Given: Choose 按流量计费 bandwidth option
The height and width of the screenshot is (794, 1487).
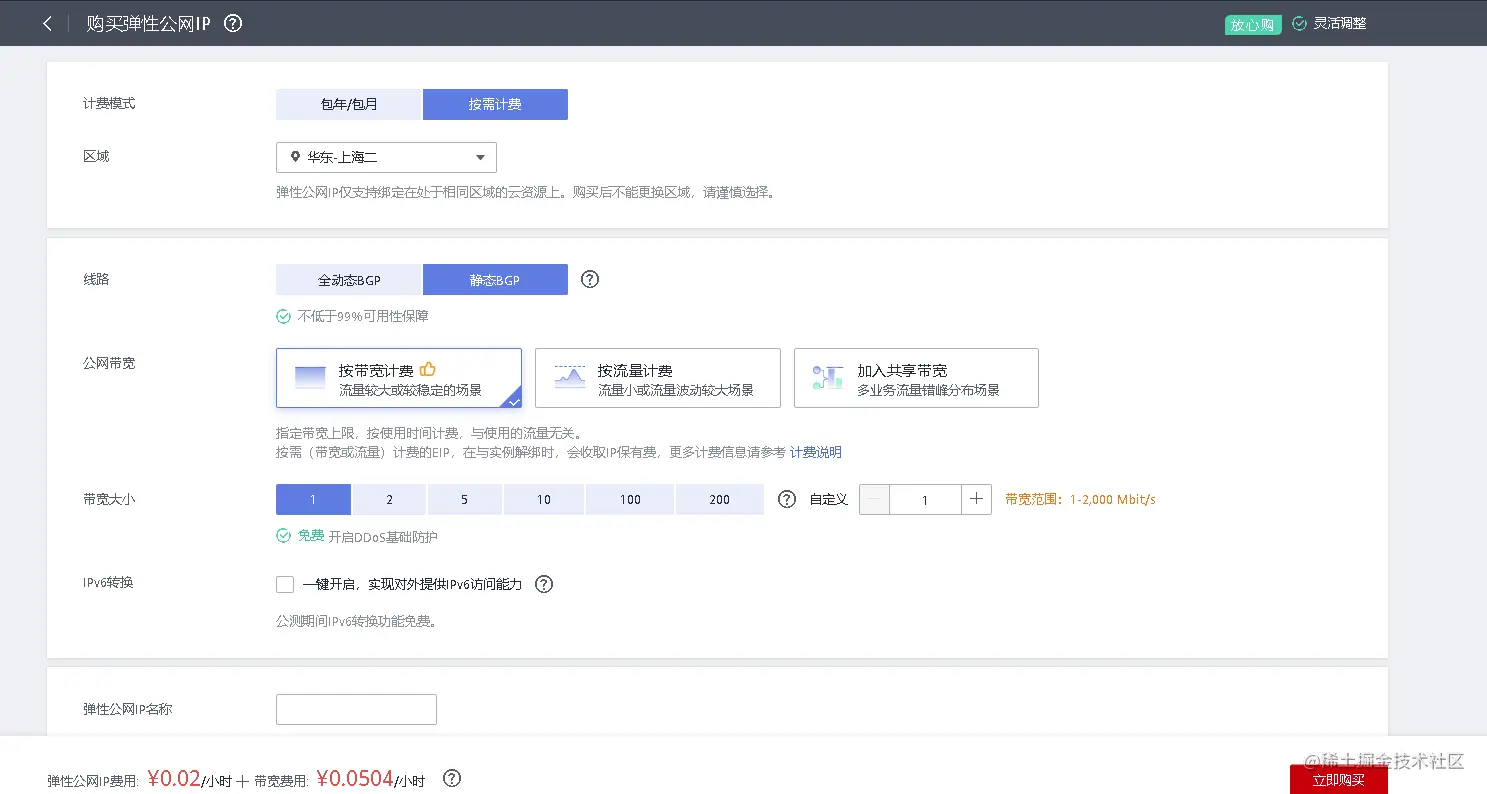Looking at the screenshot, I should [658, 378].
